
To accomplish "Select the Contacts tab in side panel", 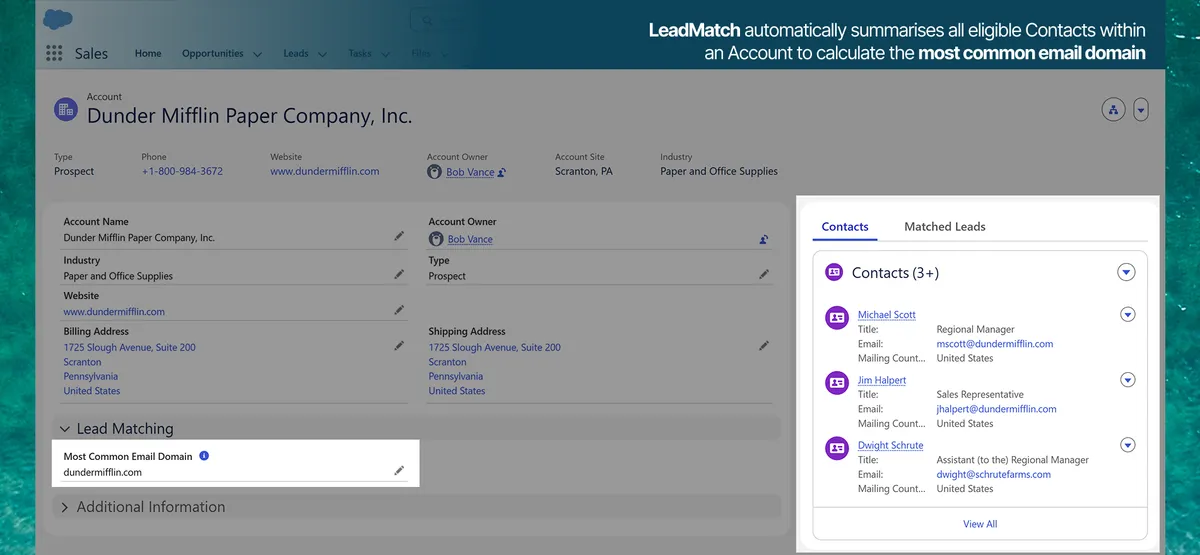I will coord(845,227).
